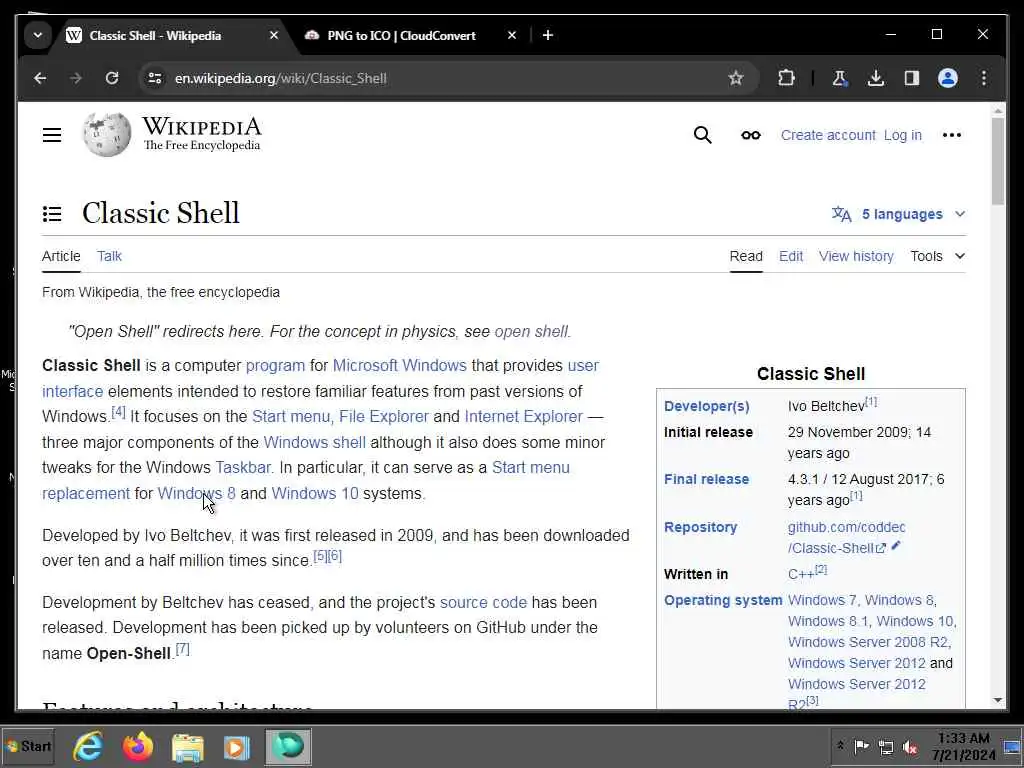
Task: Select the Article tab
Action: tap(61, 256)
